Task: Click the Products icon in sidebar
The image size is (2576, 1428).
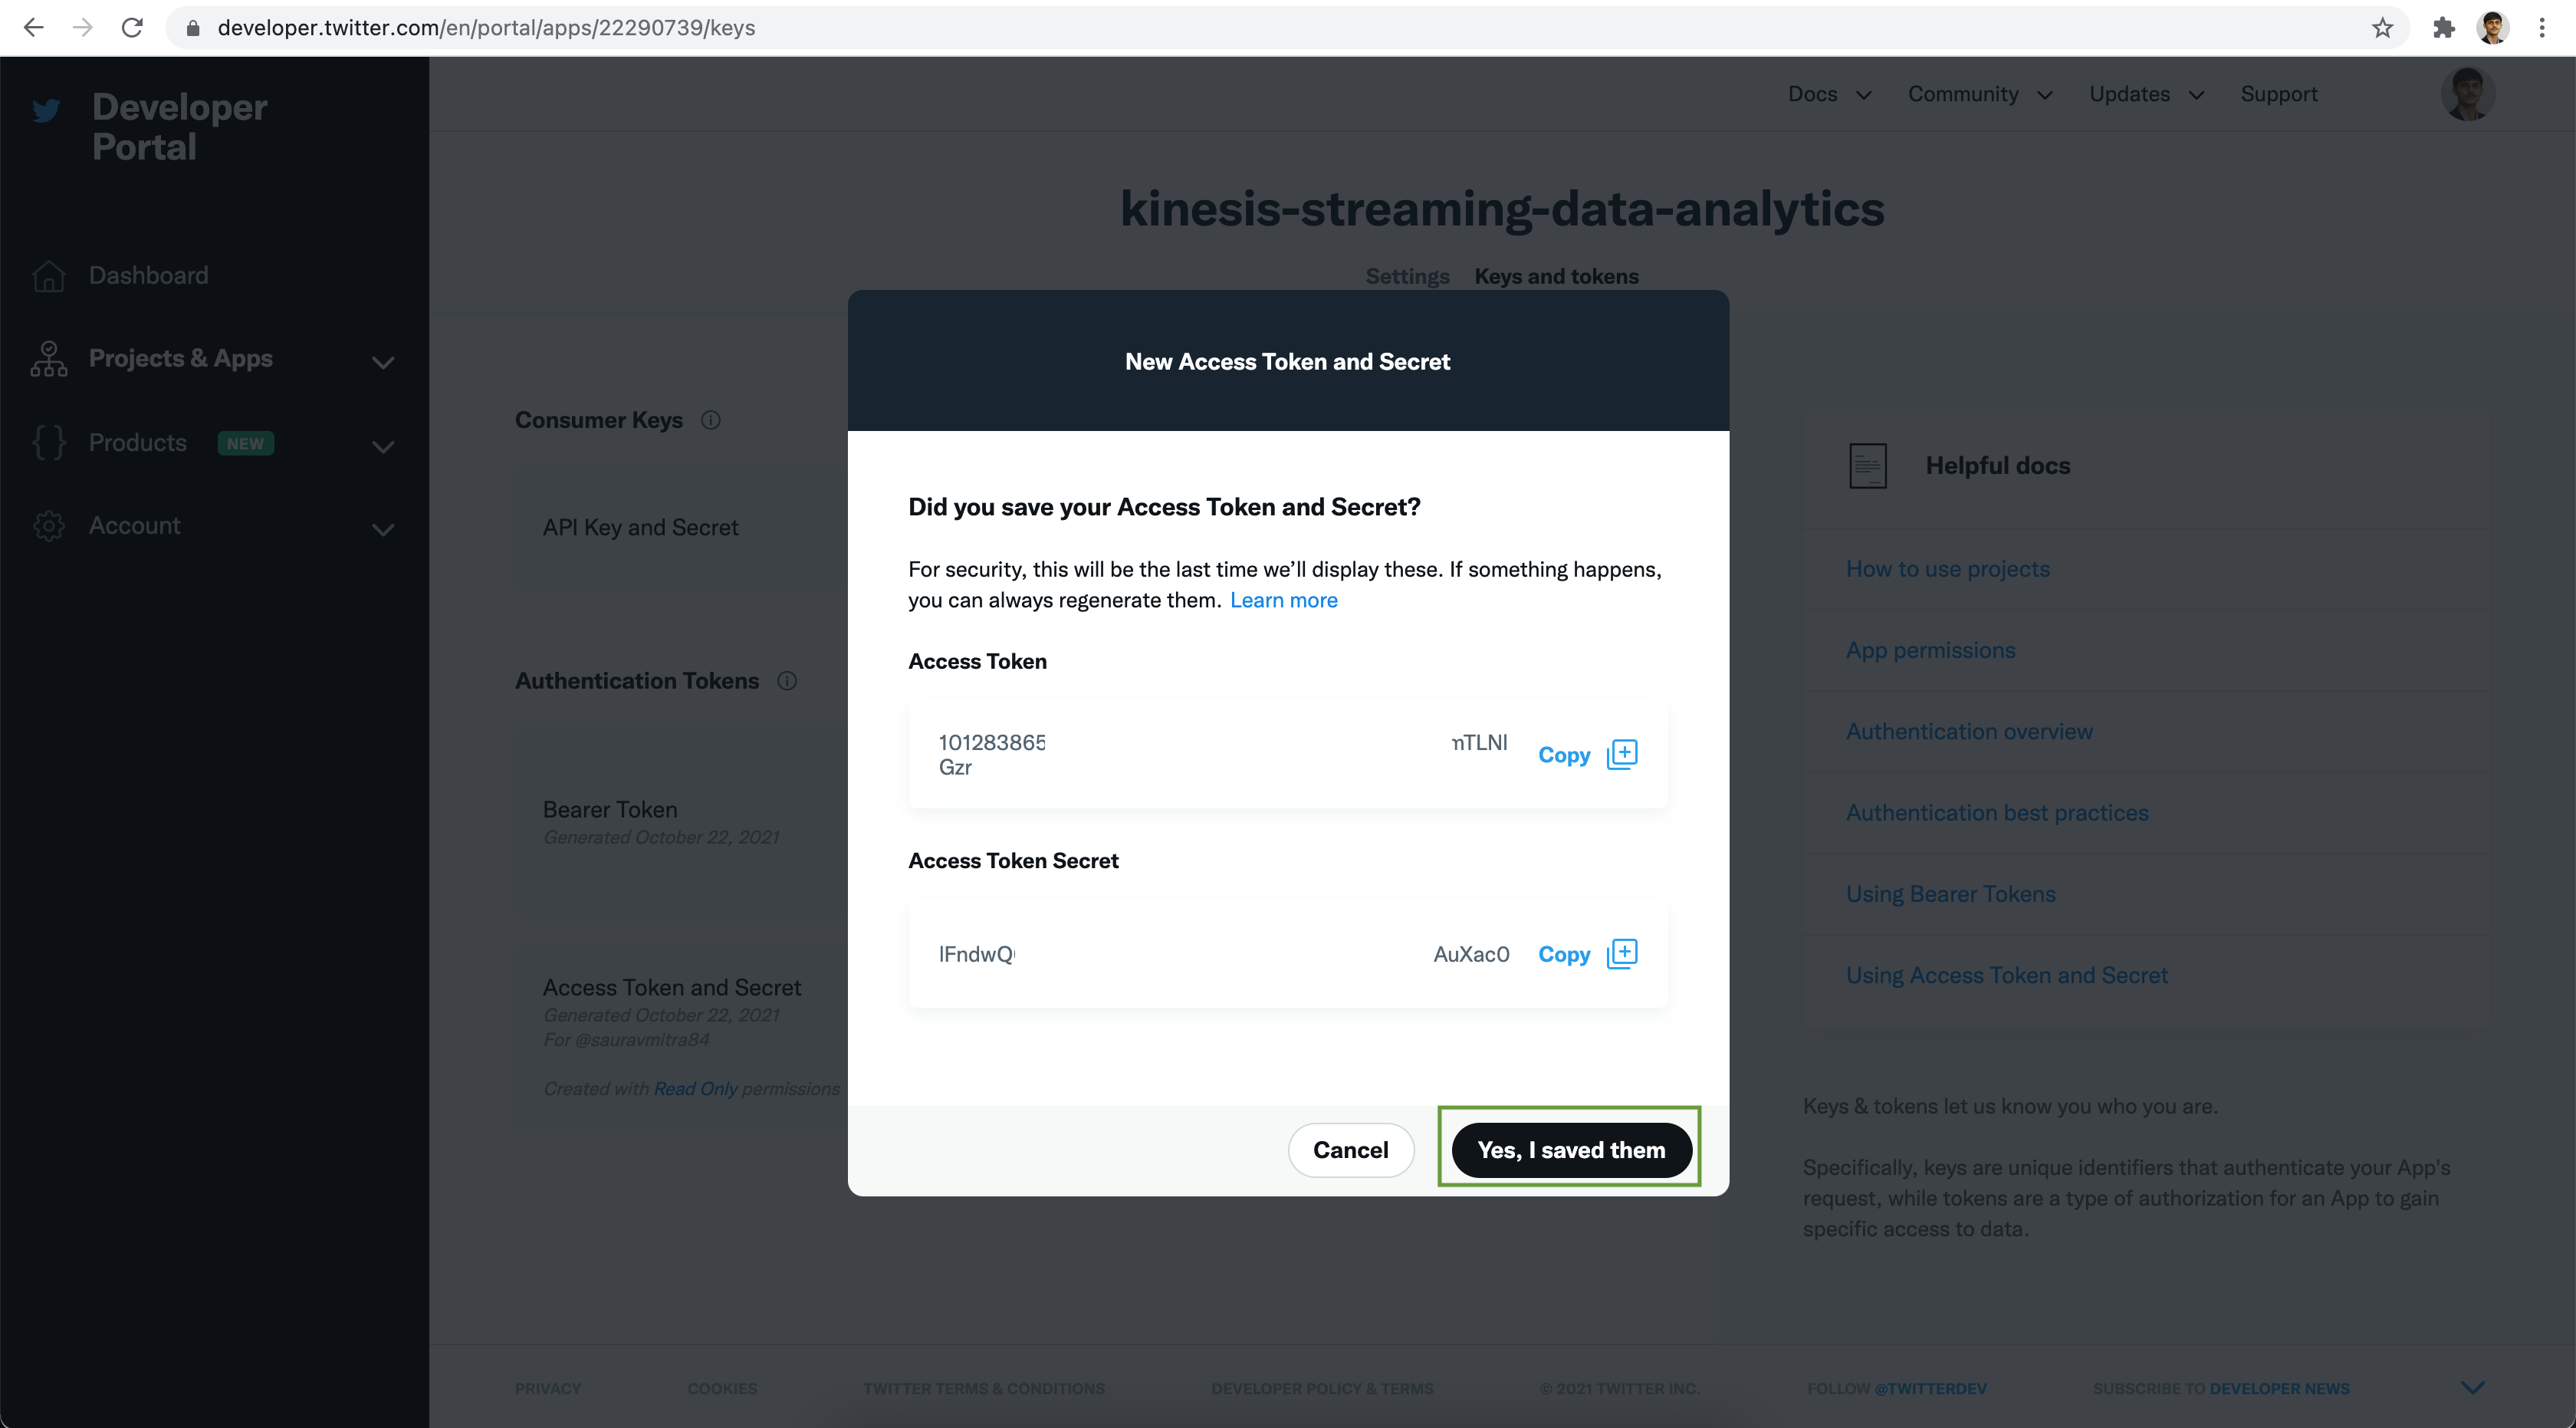Action: (49, 443)
